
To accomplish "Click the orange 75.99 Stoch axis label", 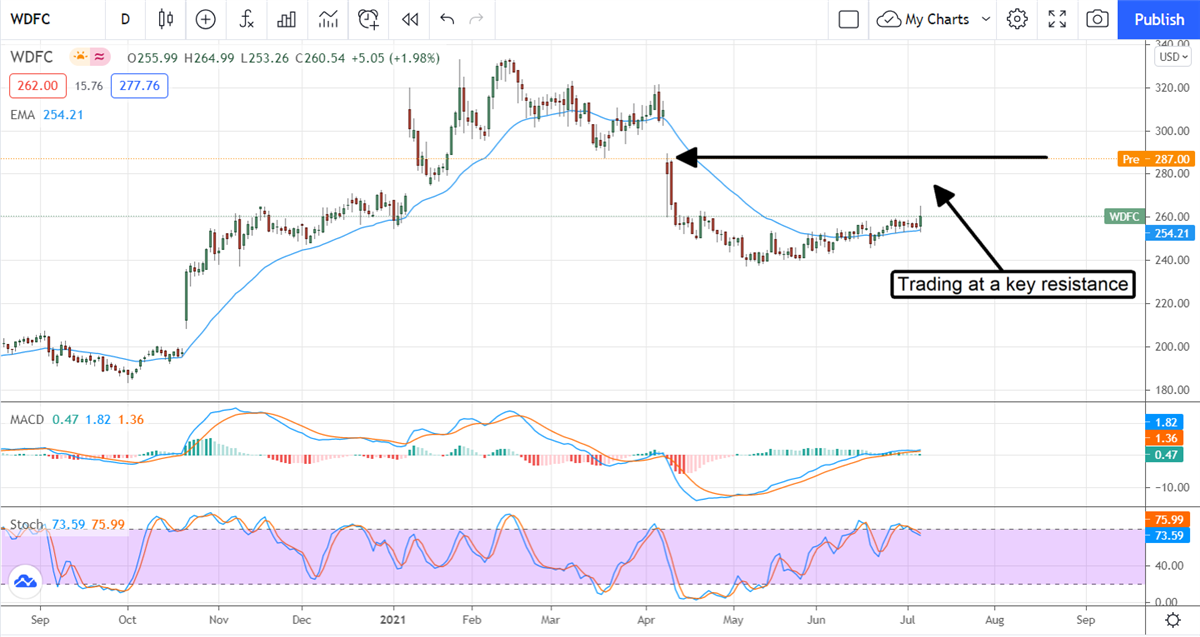I will coord(1169,520).
